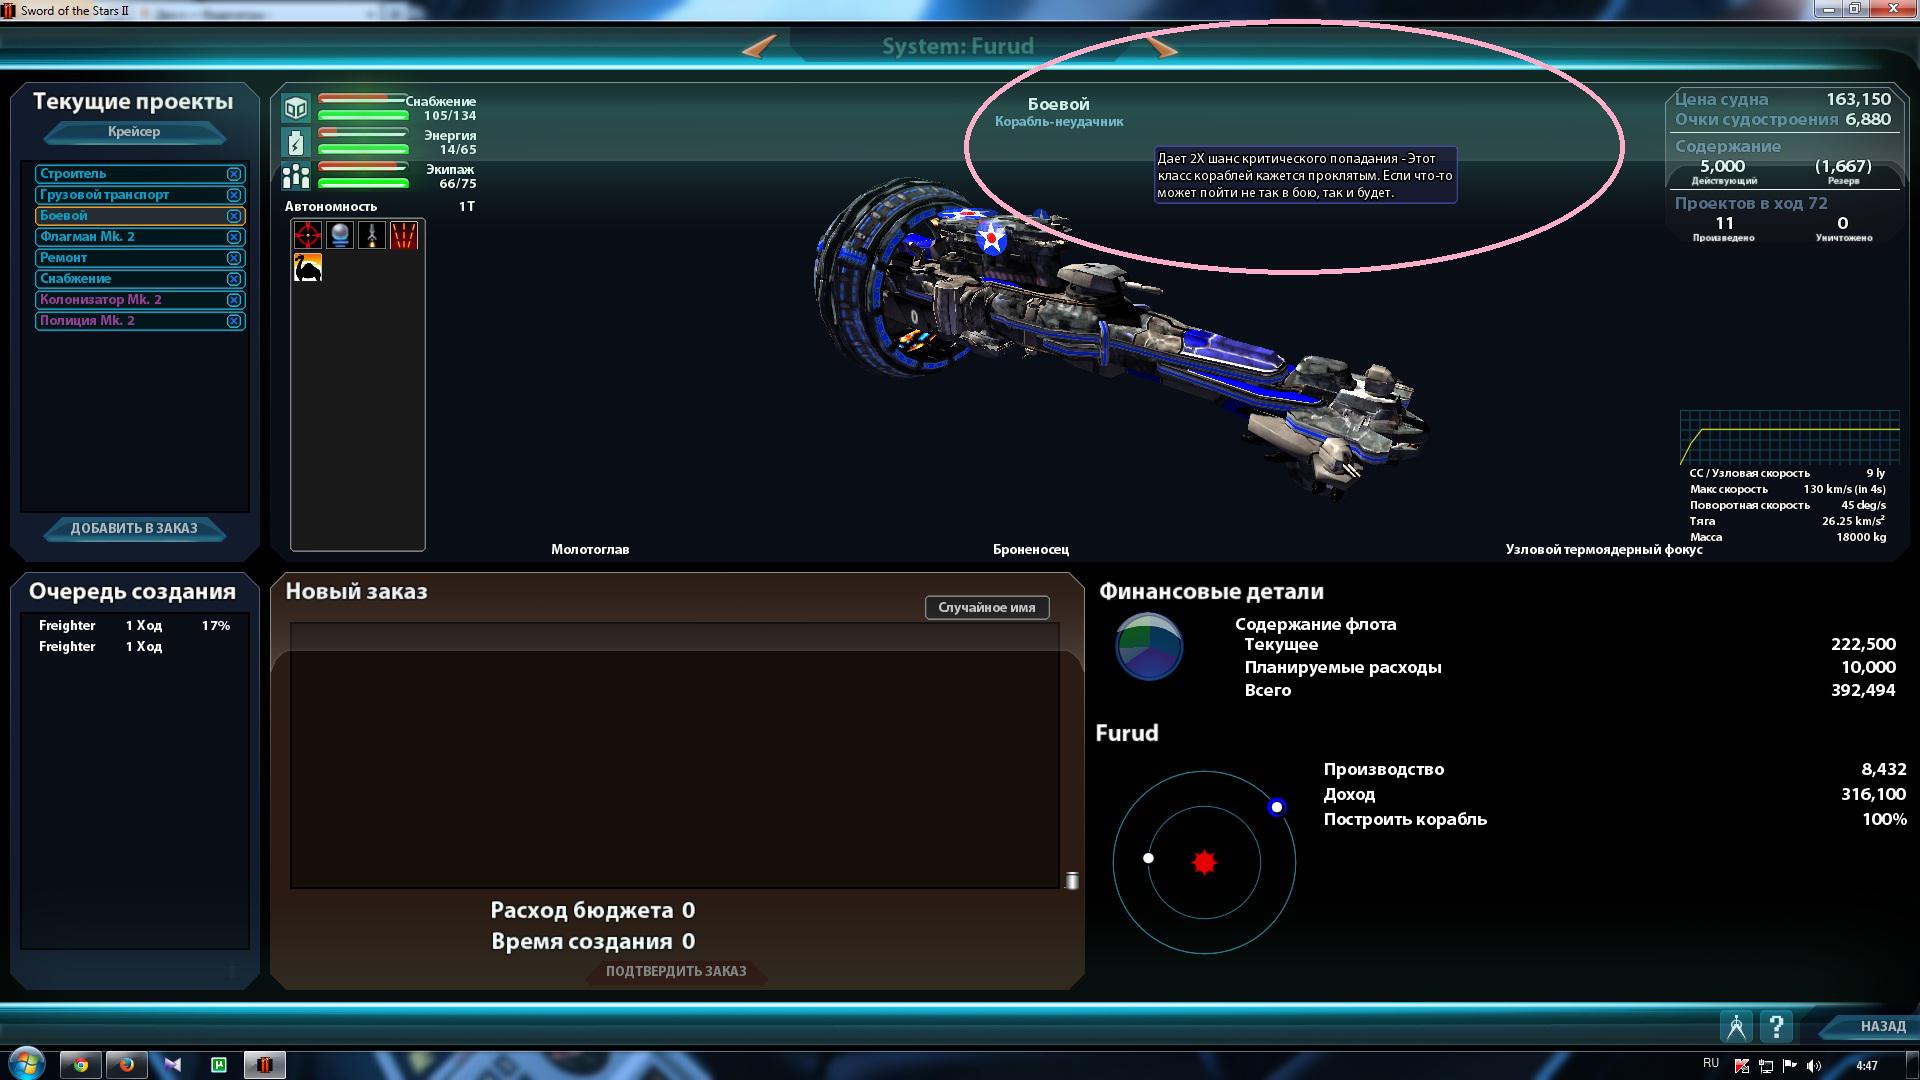Image resolution: width=1920 pixels, height=1080 pixels.
Task: Click the blue planet on Furud orbit
Action: [x=1277, y=807]
